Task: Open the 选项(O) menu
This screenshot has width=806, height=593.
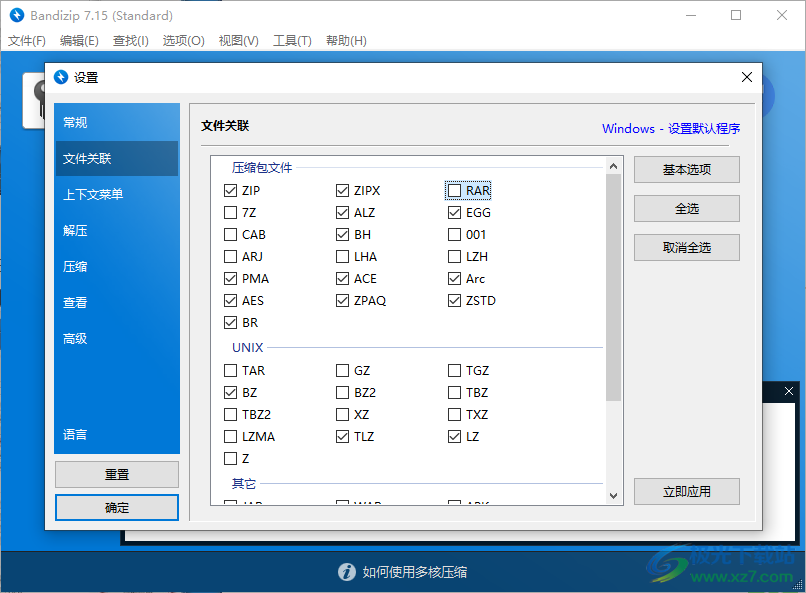Action: coord(184,41)
